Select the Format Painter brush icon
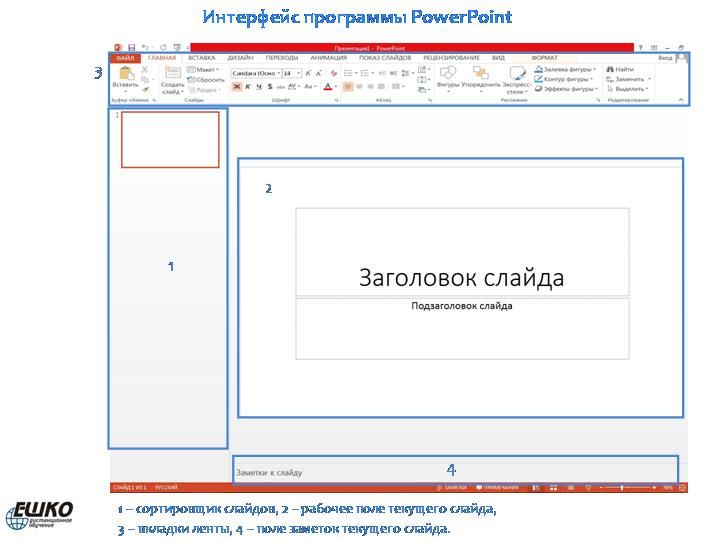The image size is (720, 540). 145,90
